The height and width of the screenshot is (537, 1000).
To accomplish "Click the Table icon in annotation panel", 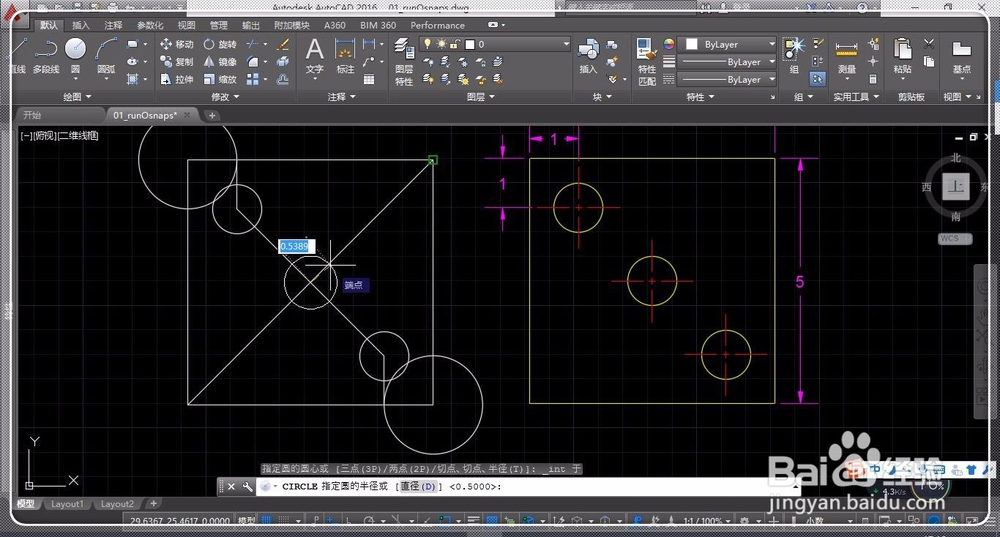I will (x=369, y=80).
